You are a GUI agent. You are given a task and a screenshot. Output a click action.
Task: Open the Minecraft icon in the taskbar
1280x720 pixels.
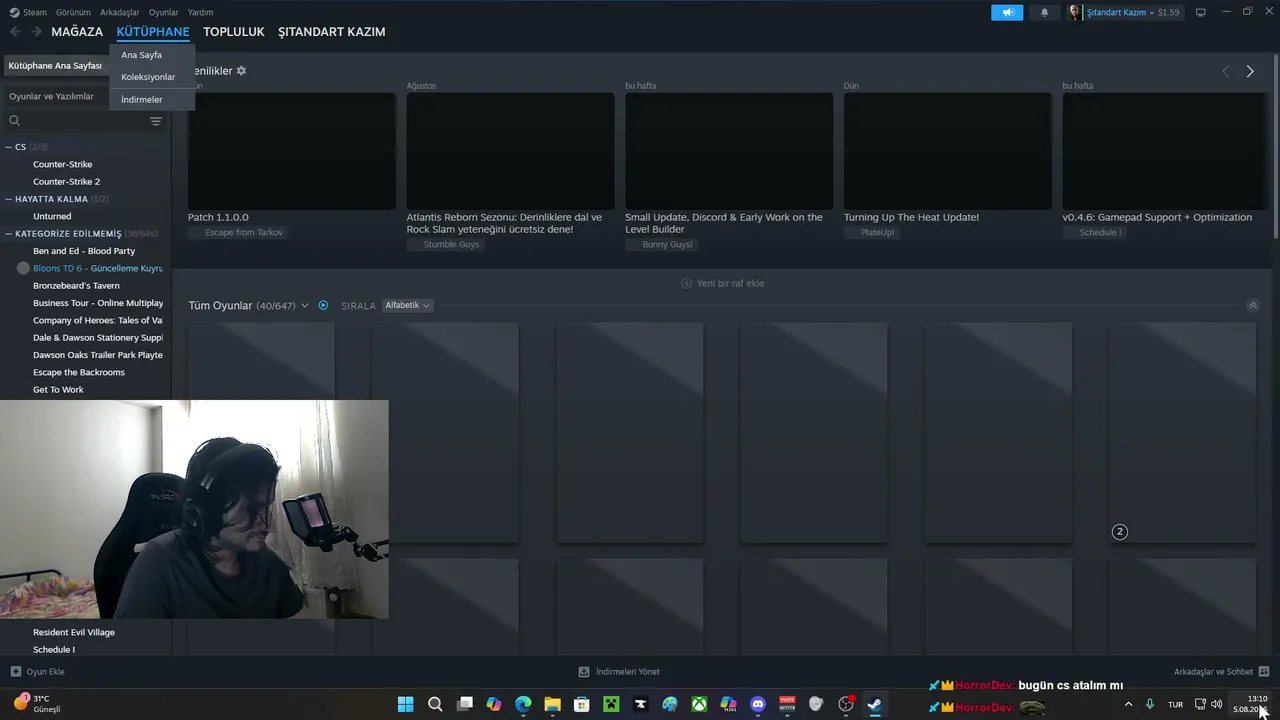click(611, 704)
